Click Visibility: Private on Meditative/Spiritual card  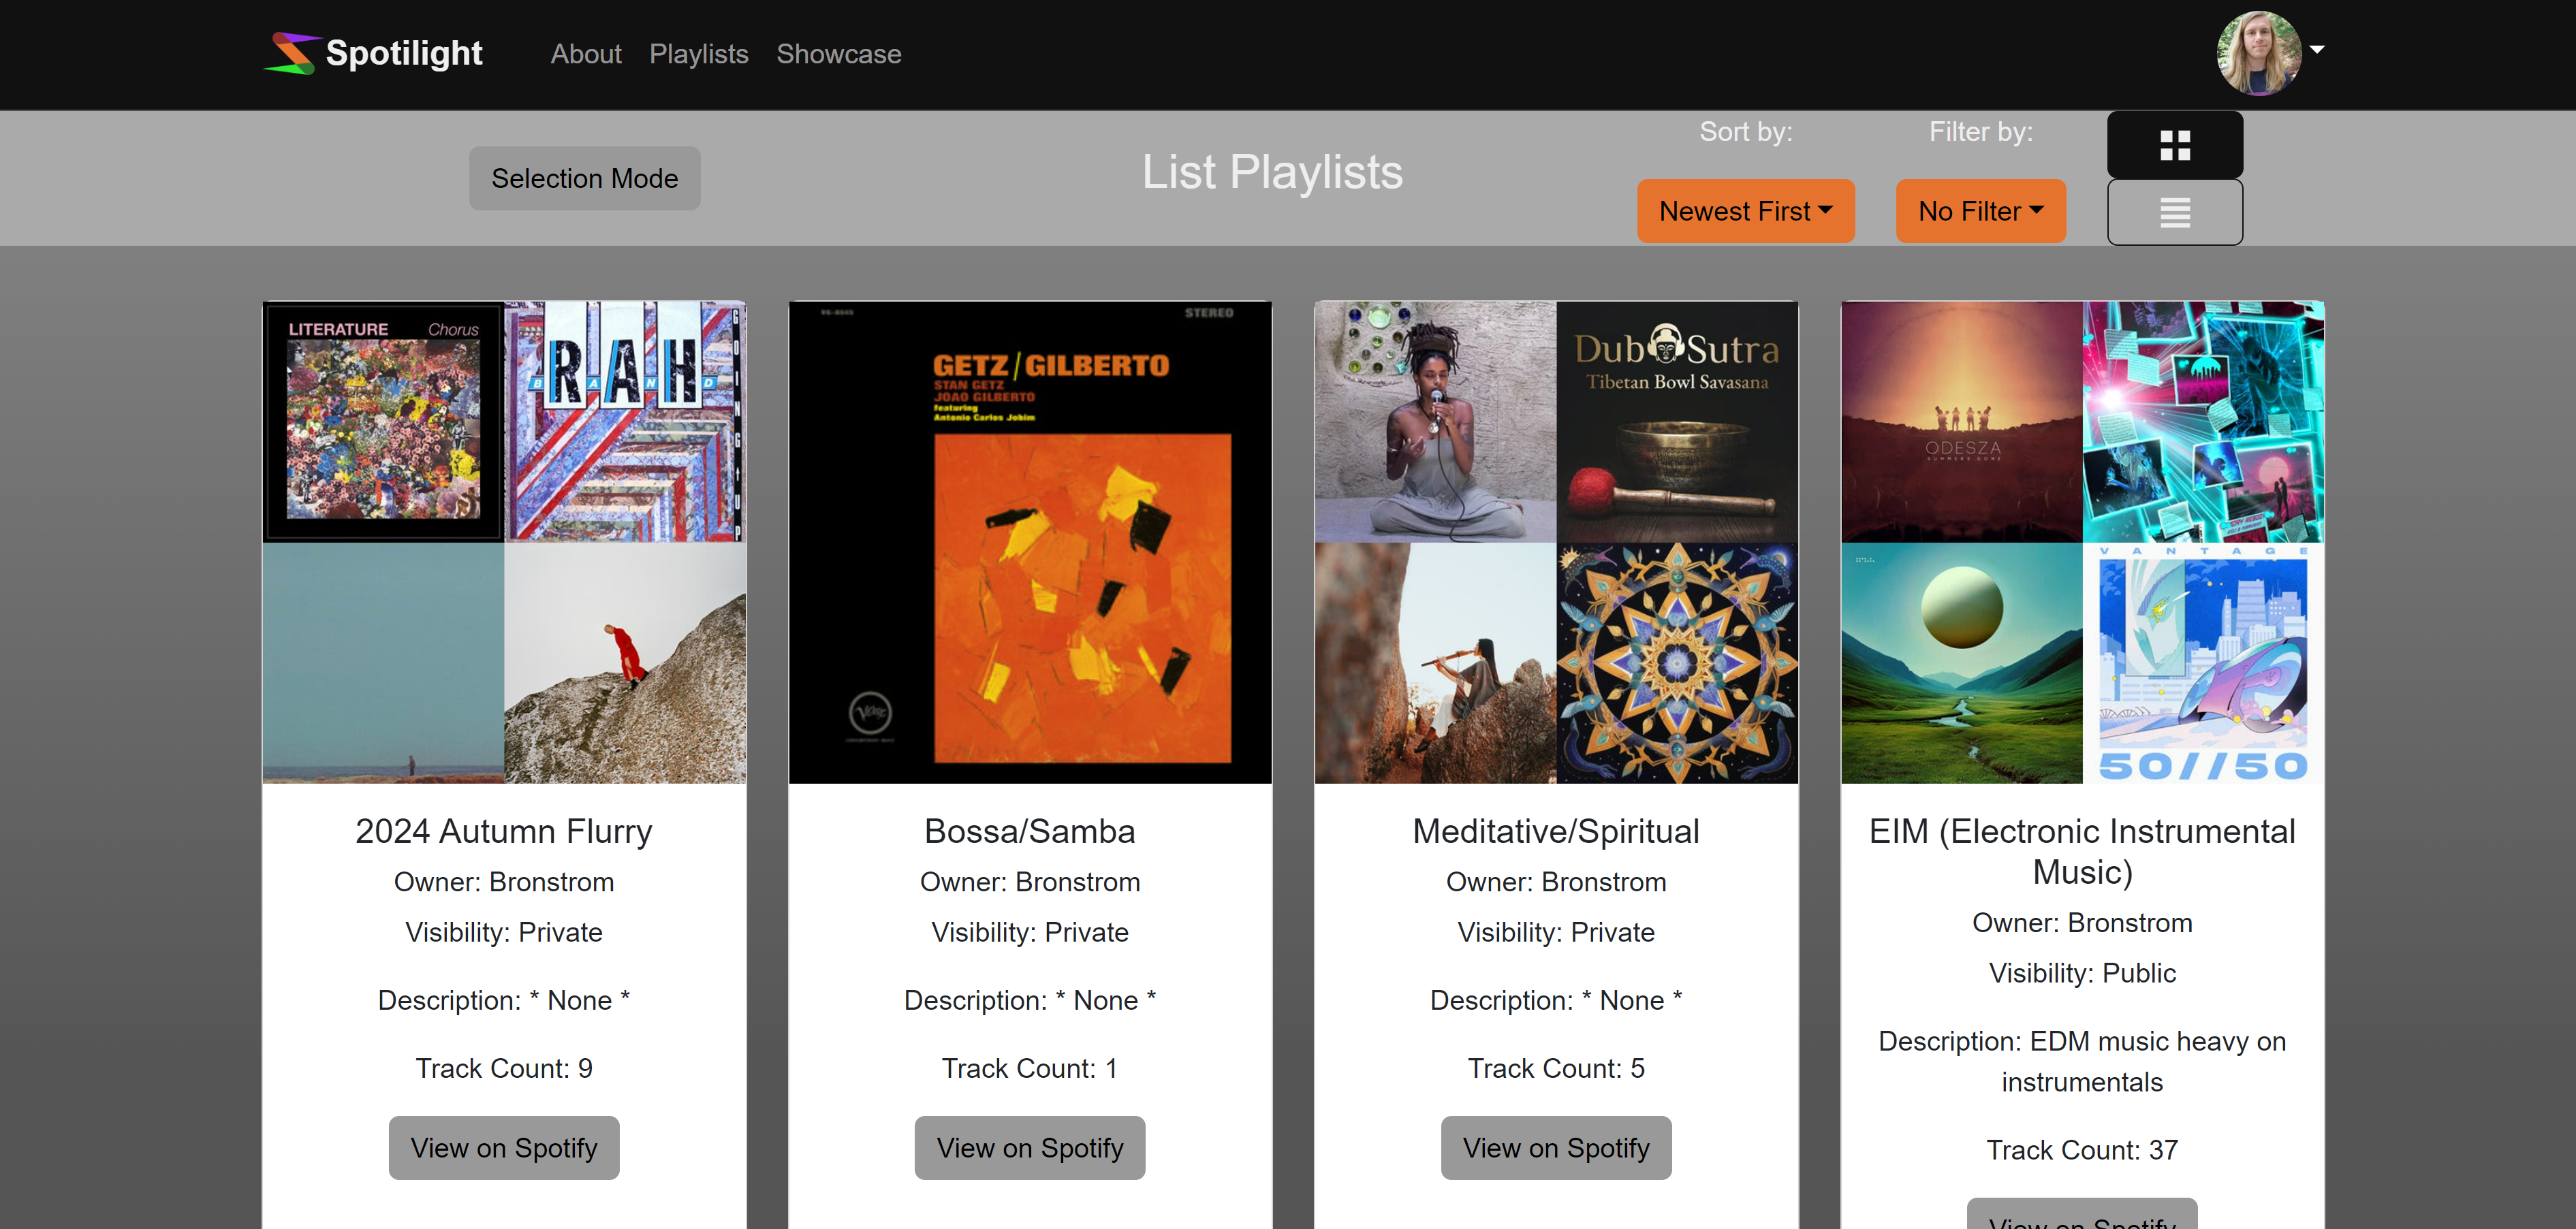pos(1555,932)
